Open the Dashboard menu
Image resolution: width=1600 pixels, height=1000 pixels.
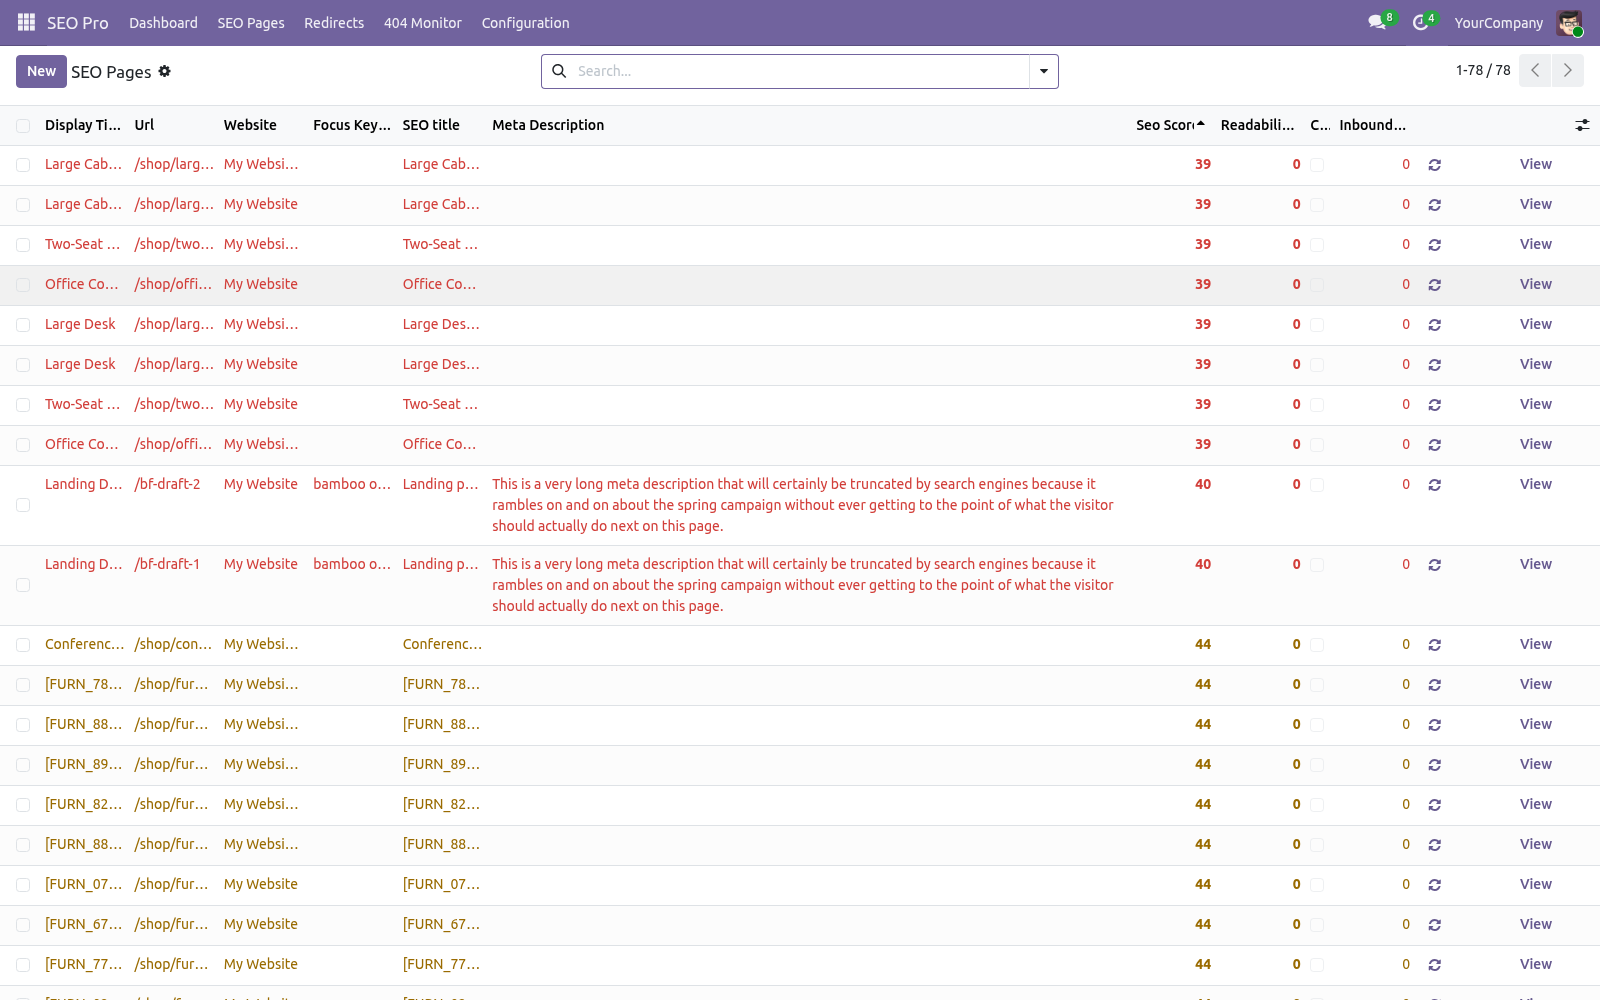click(163, 23)
